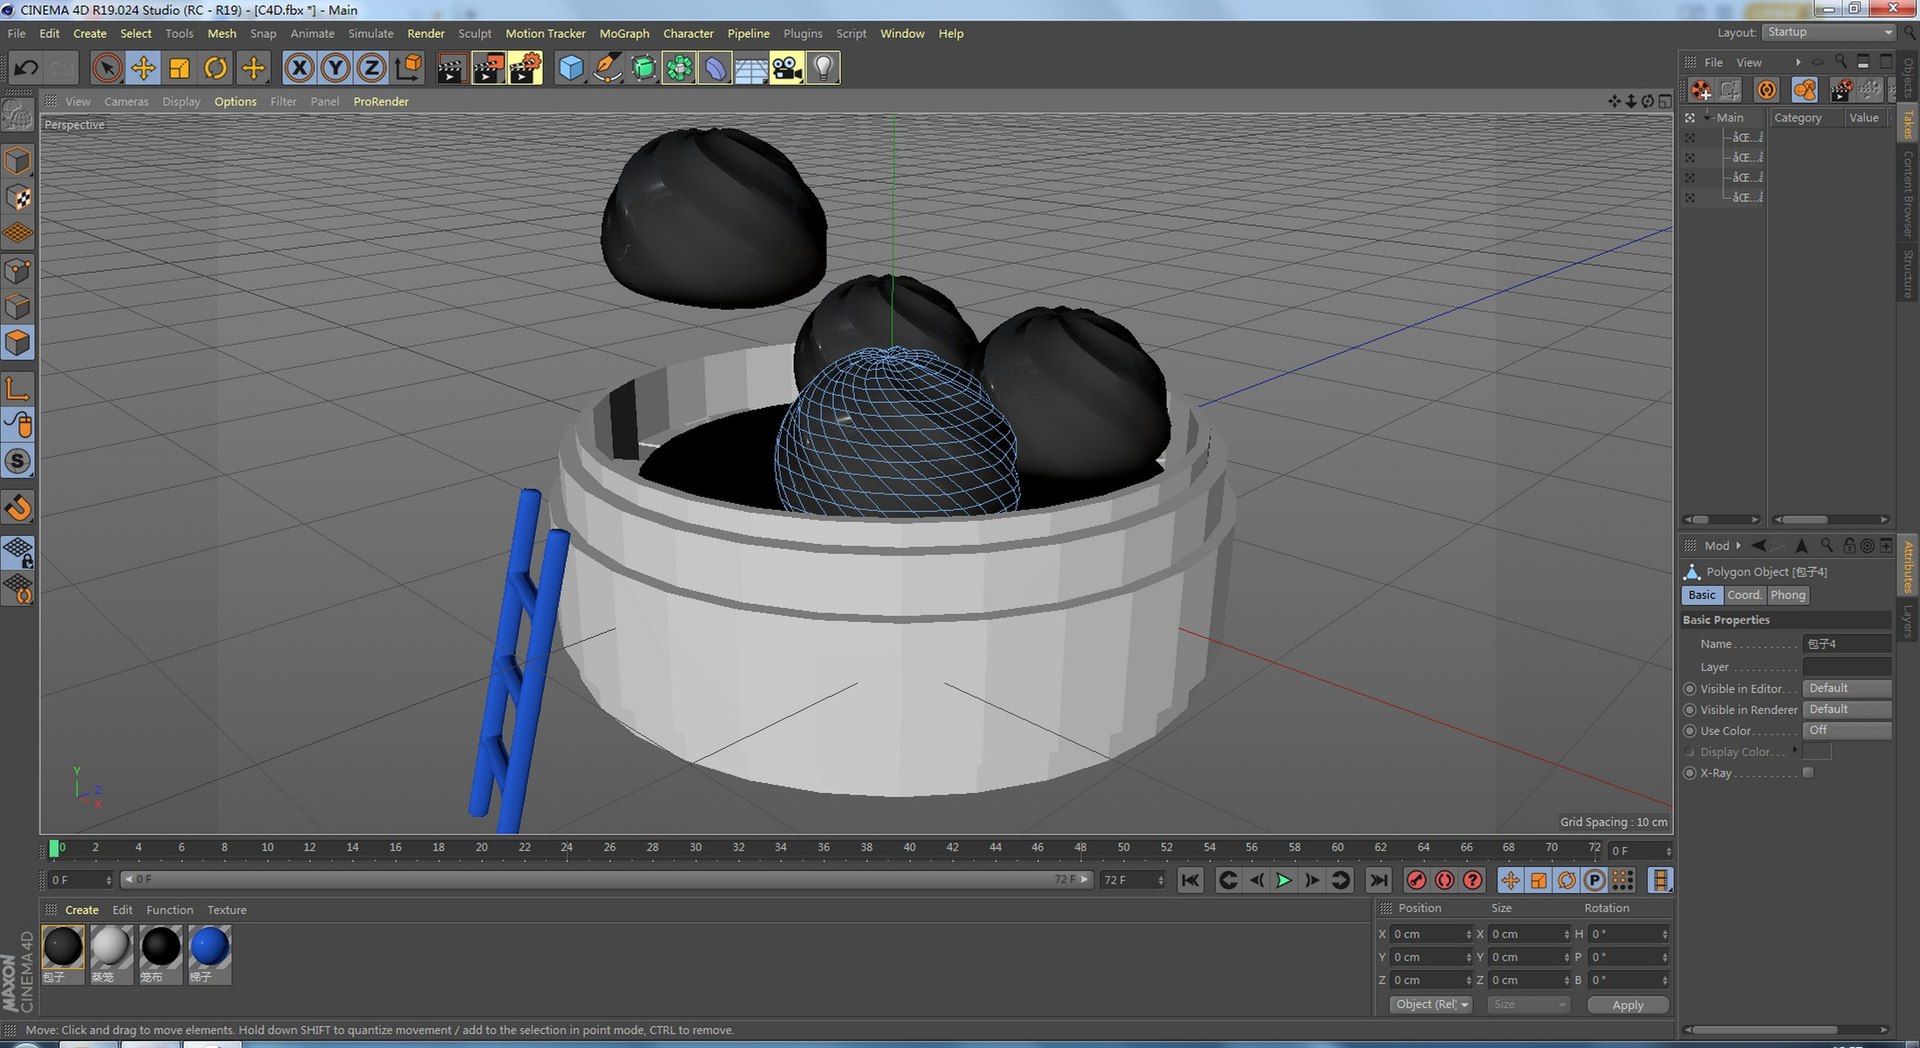This screenshot has width=1920, height=1048.
Task: Click Position X input field
Action: point(1431,934)
